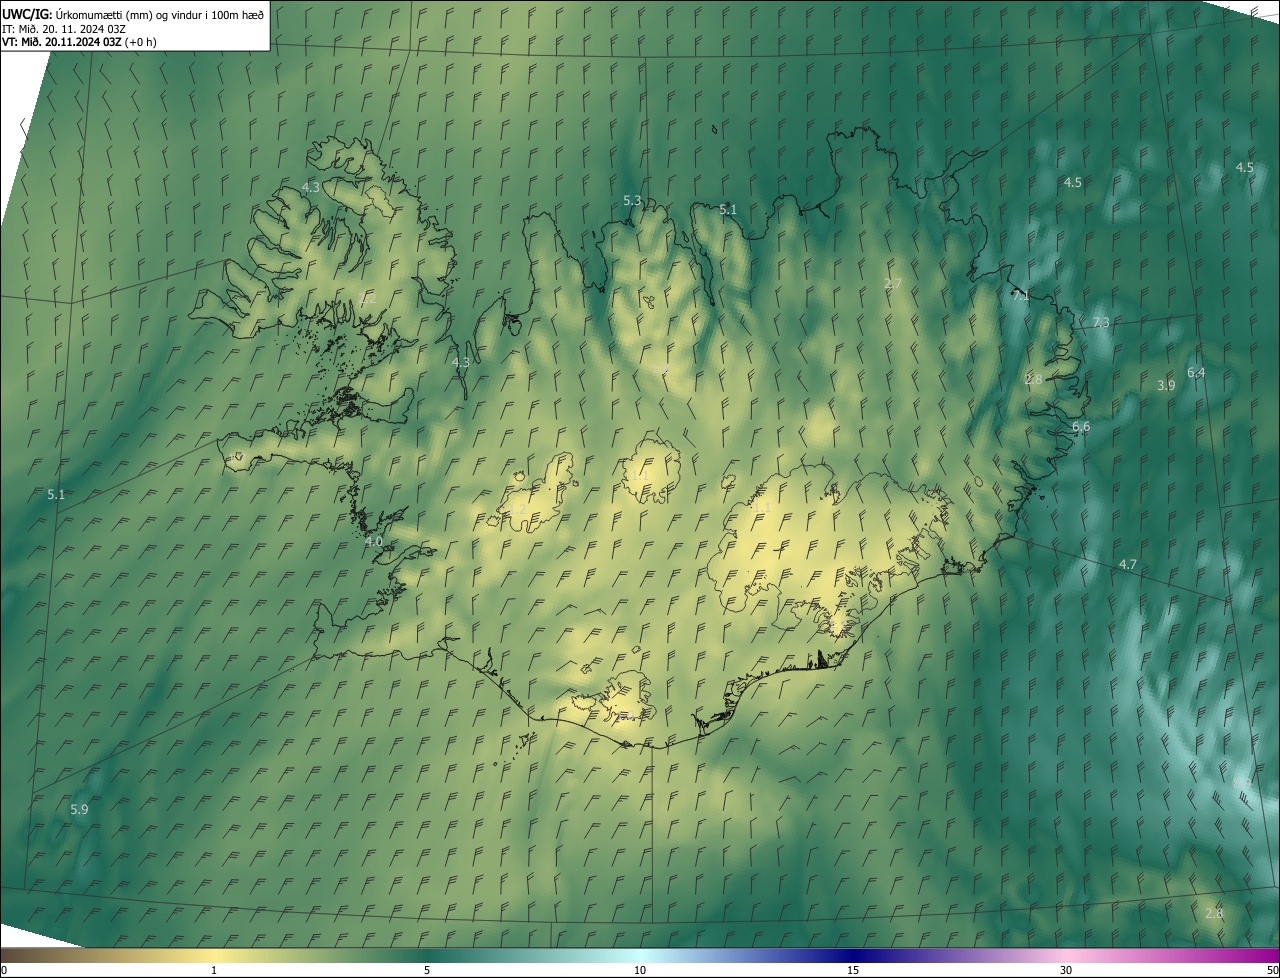Click the 4.0 value on the west coast

point(374,541)
